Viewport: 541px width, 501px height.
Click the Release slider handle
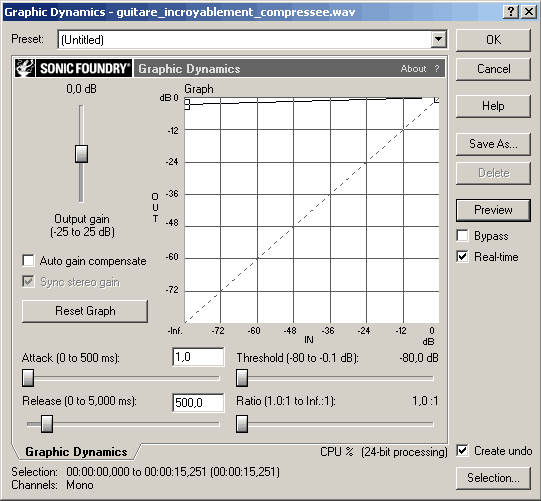coord(47,424)
